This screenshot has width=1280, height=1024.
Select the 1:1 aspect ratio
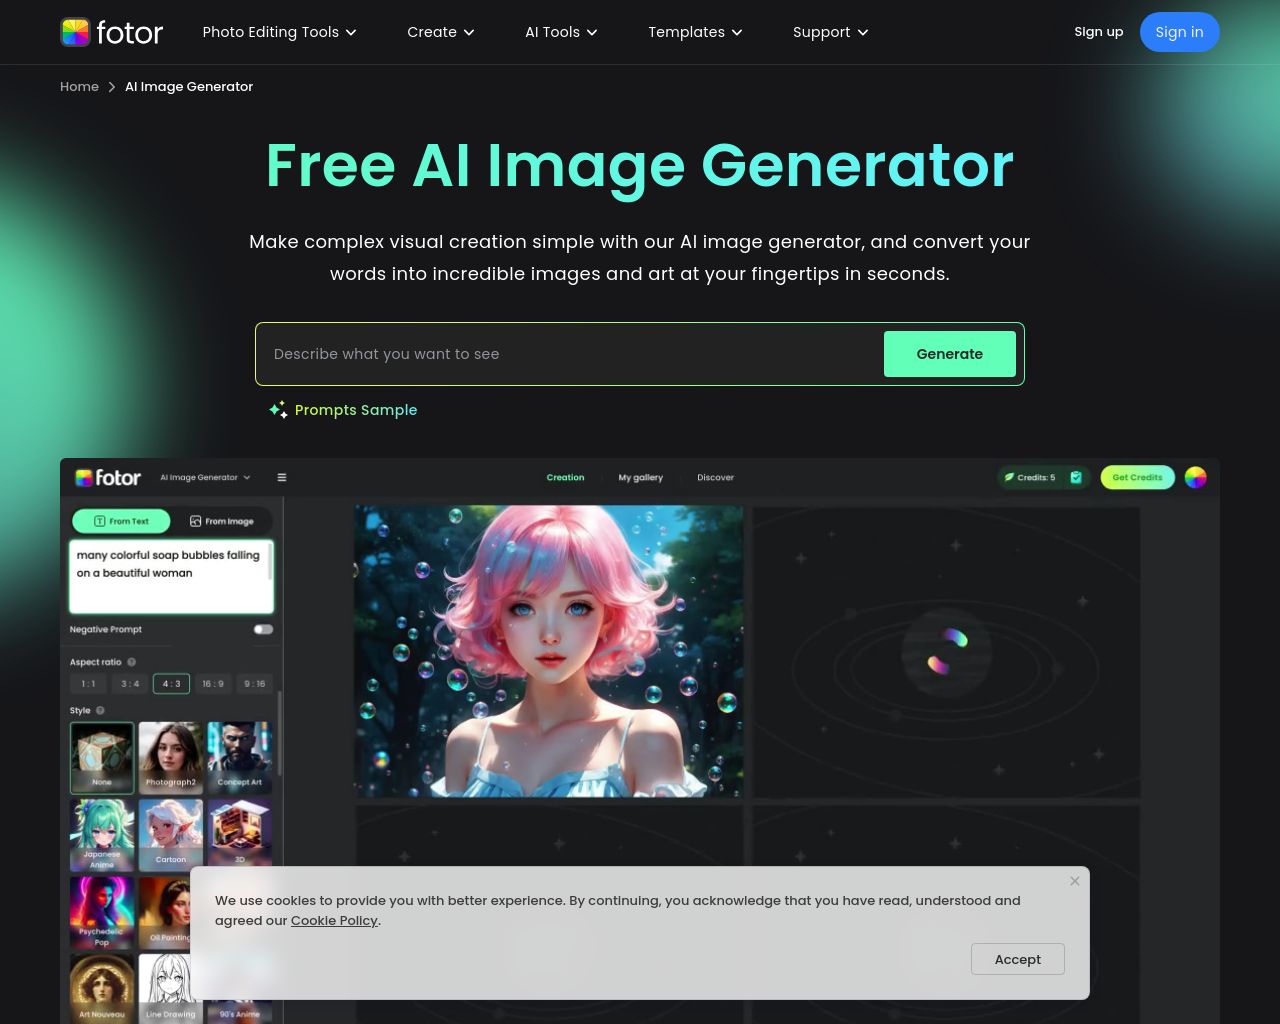[x=88, y=684]
